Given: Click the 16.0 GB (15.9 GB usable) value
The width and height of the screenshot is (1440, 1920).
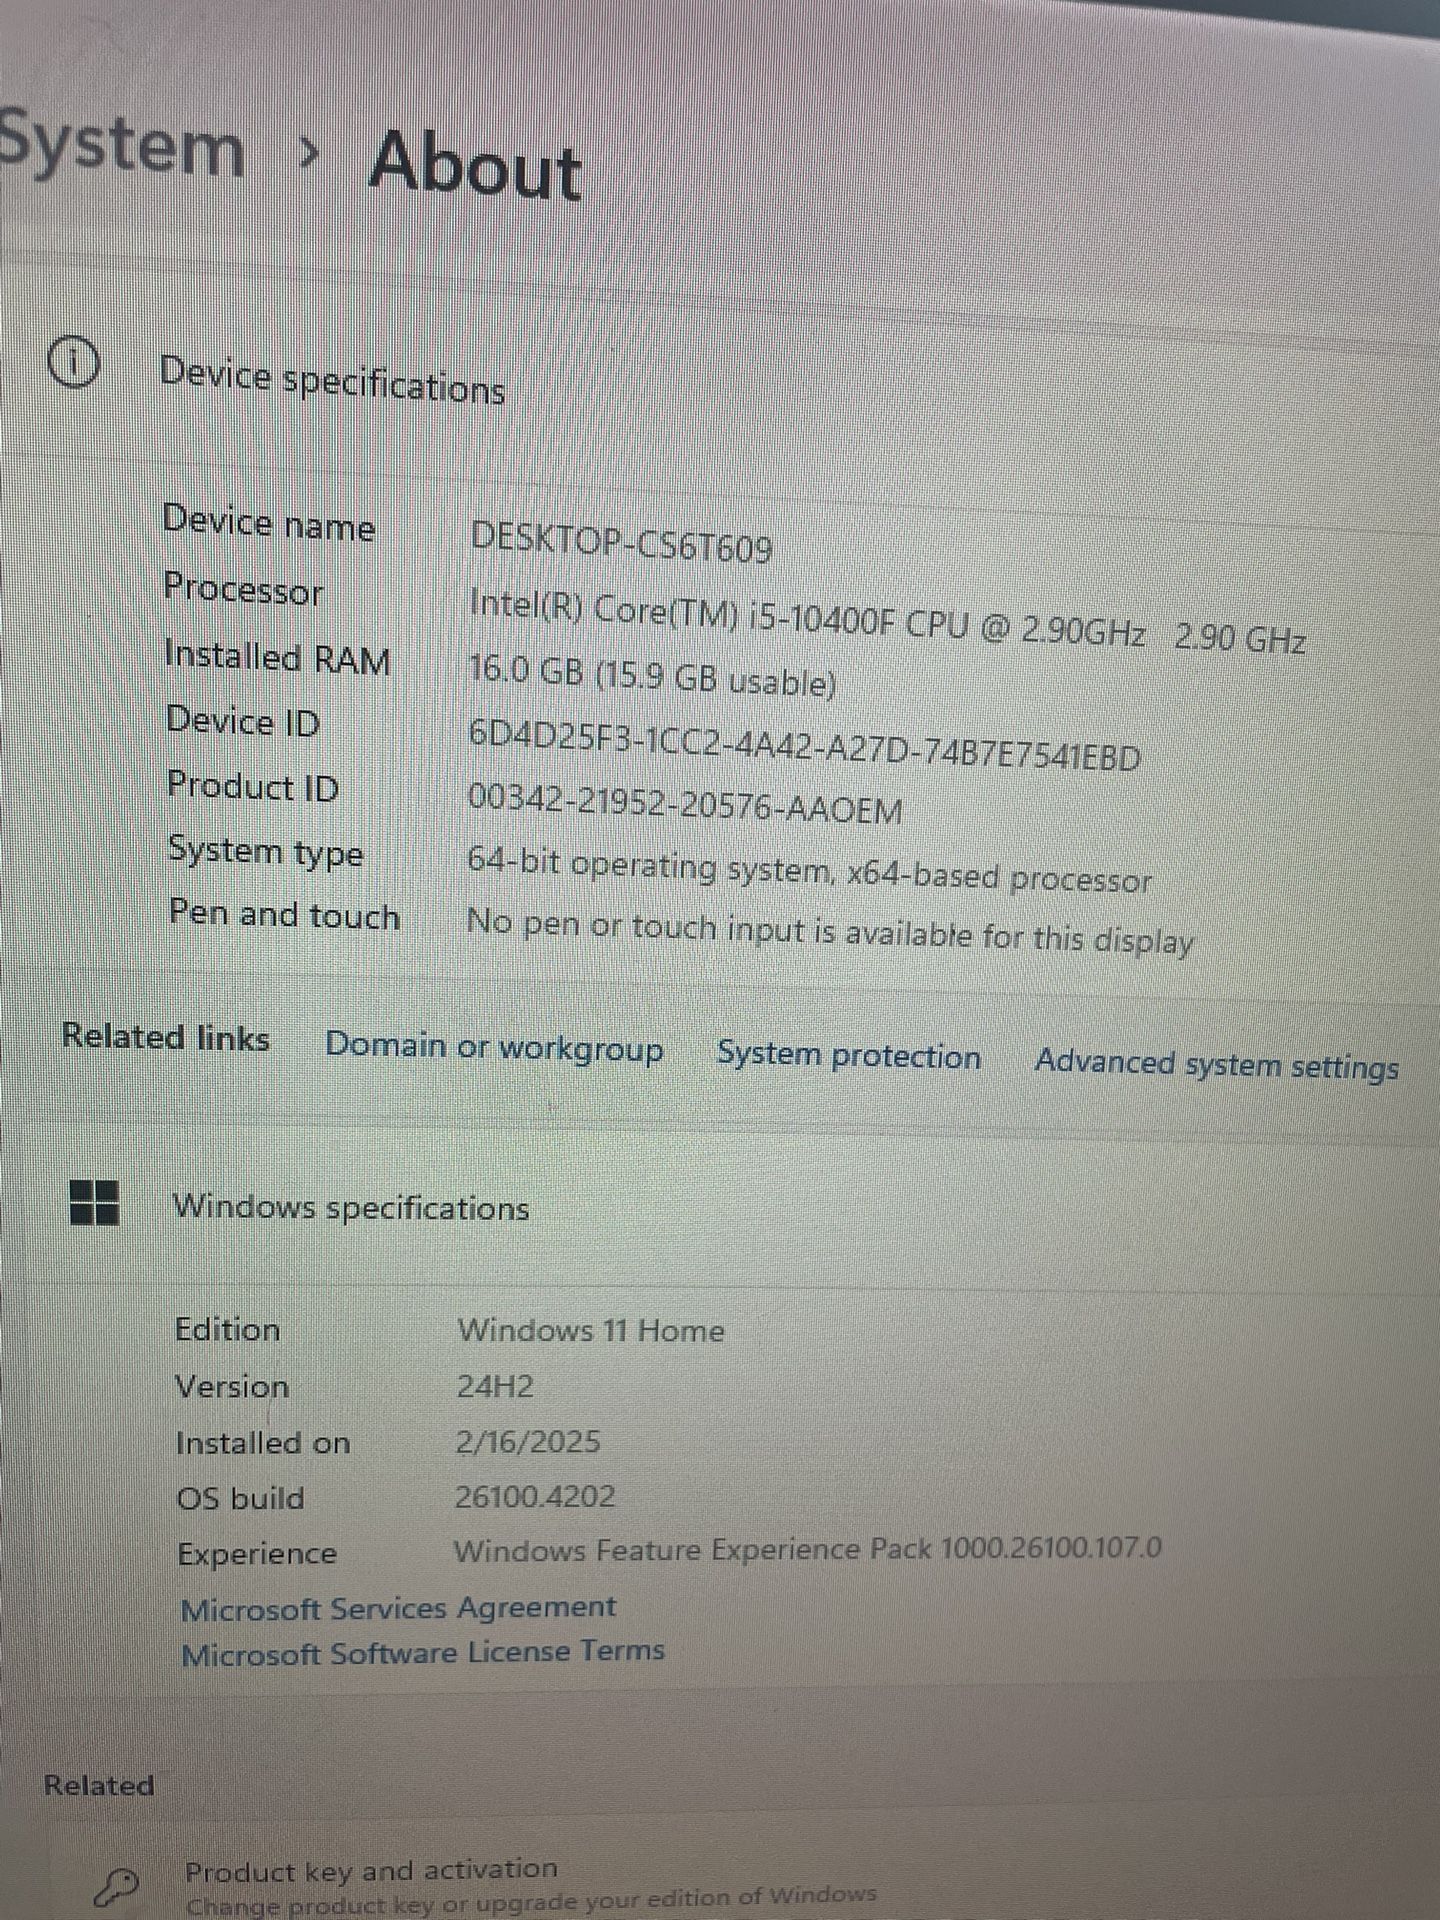Looking at the screenshot, I should pyautogui.click(x=652, y=675).
